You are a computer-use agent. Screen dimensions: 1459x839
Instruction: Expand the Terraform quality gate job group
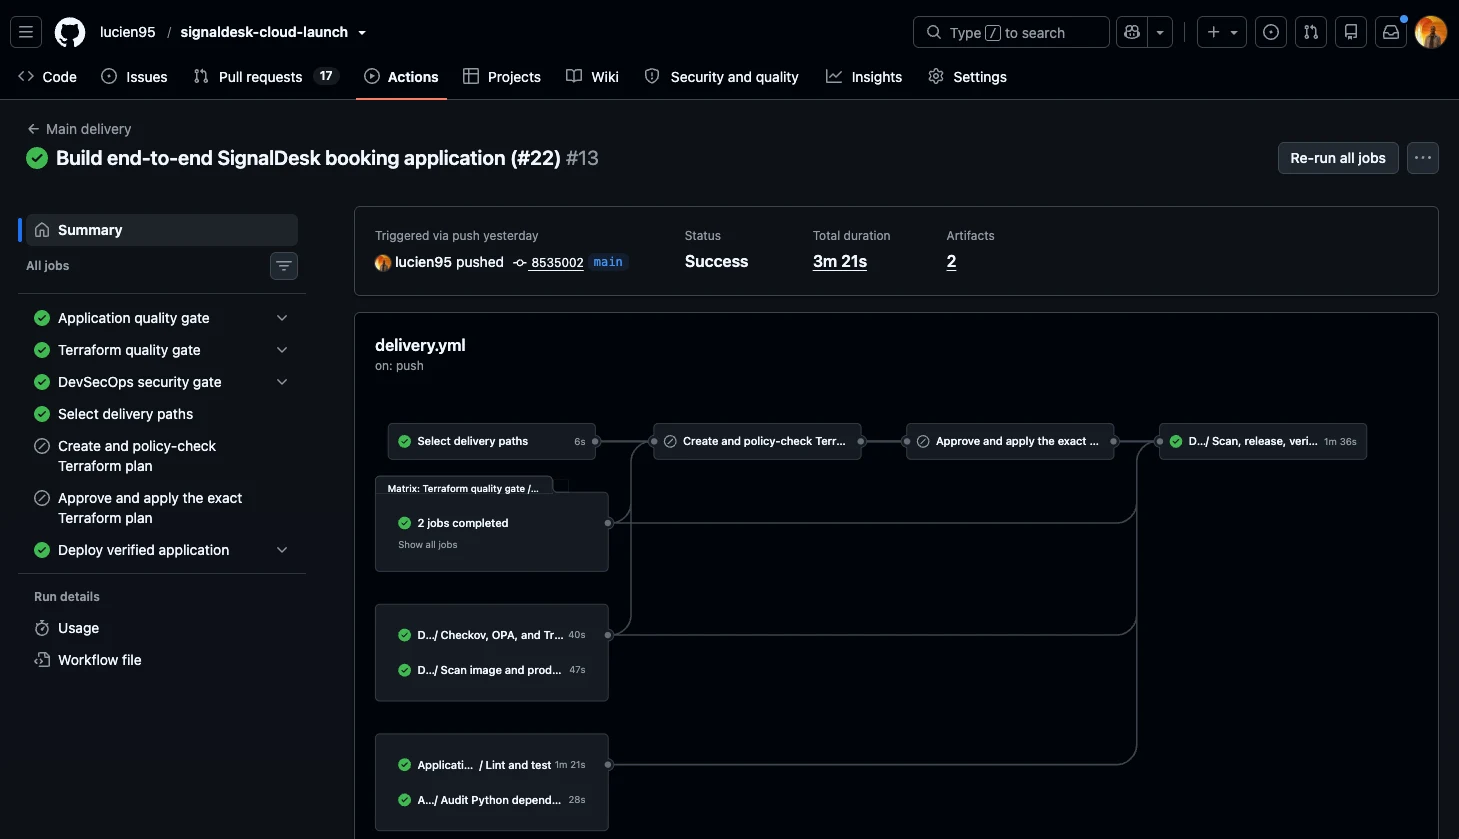282,350
